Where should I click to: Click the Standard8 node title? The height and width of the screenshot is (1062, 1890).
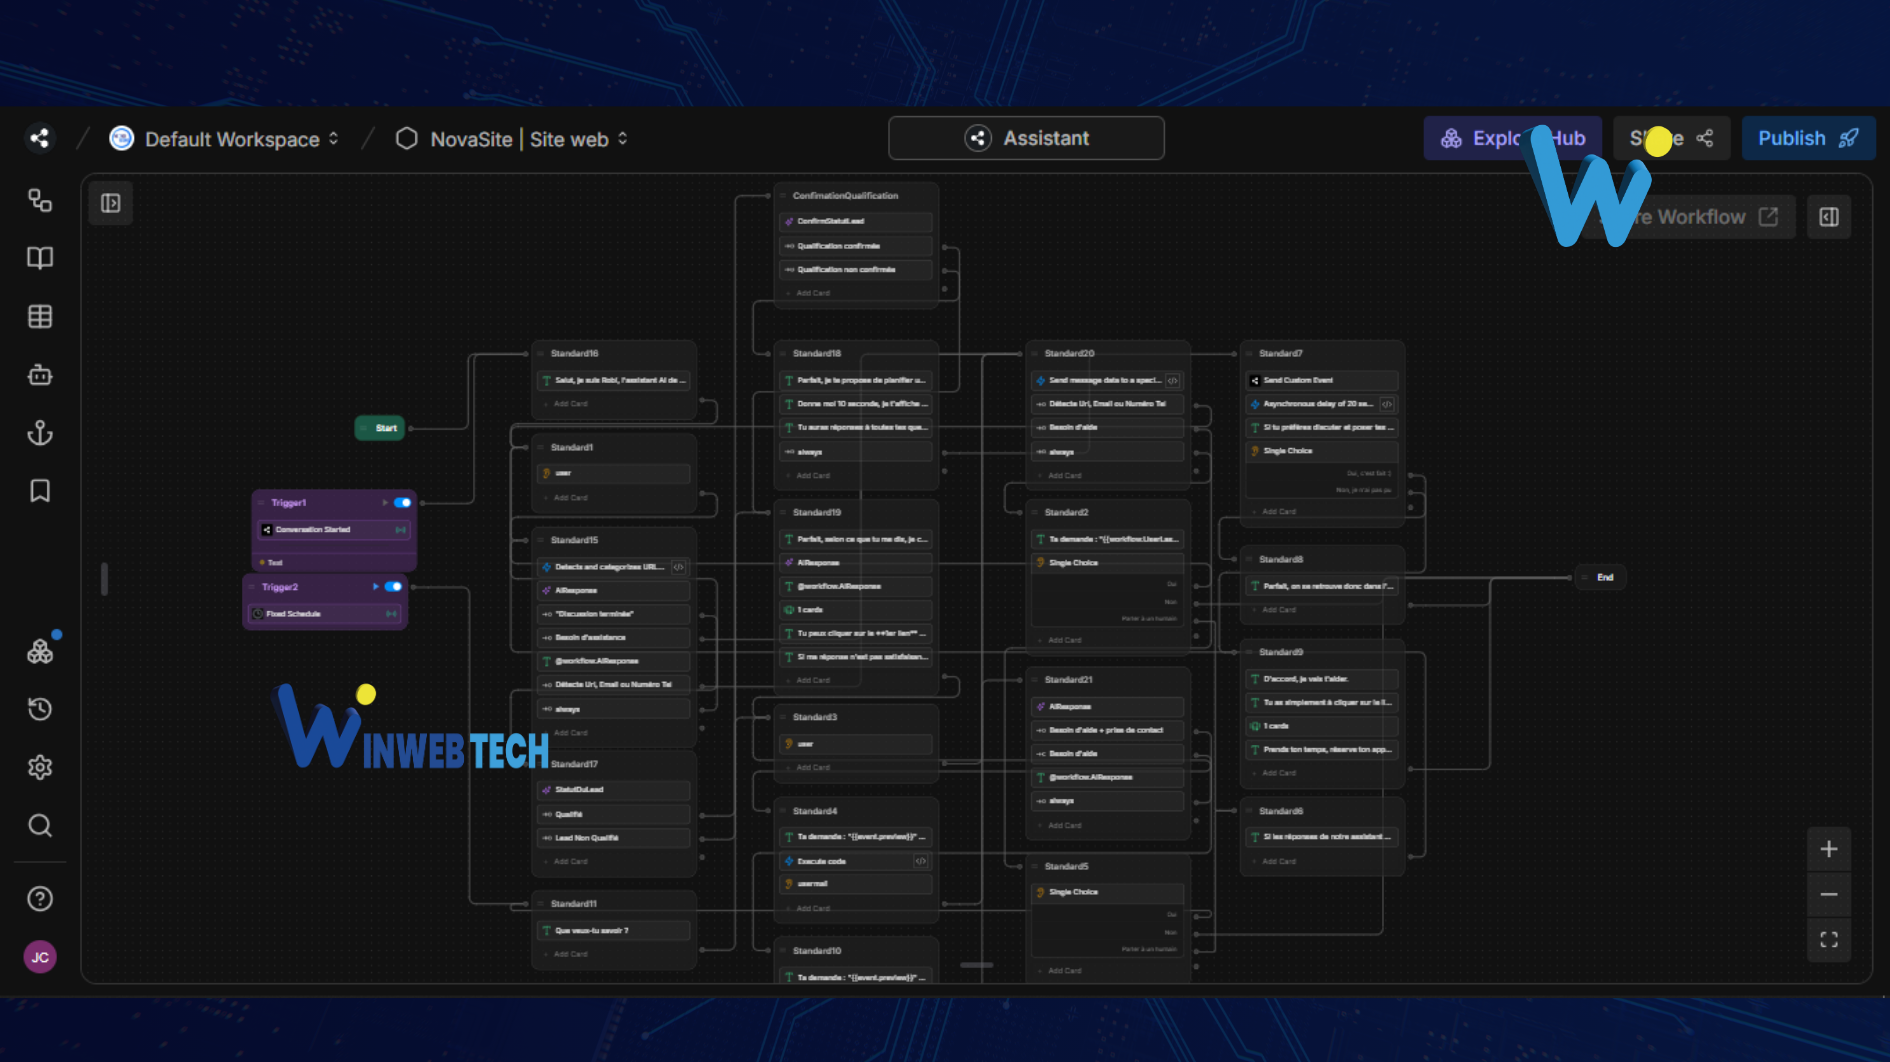[x=1281, y=560]
